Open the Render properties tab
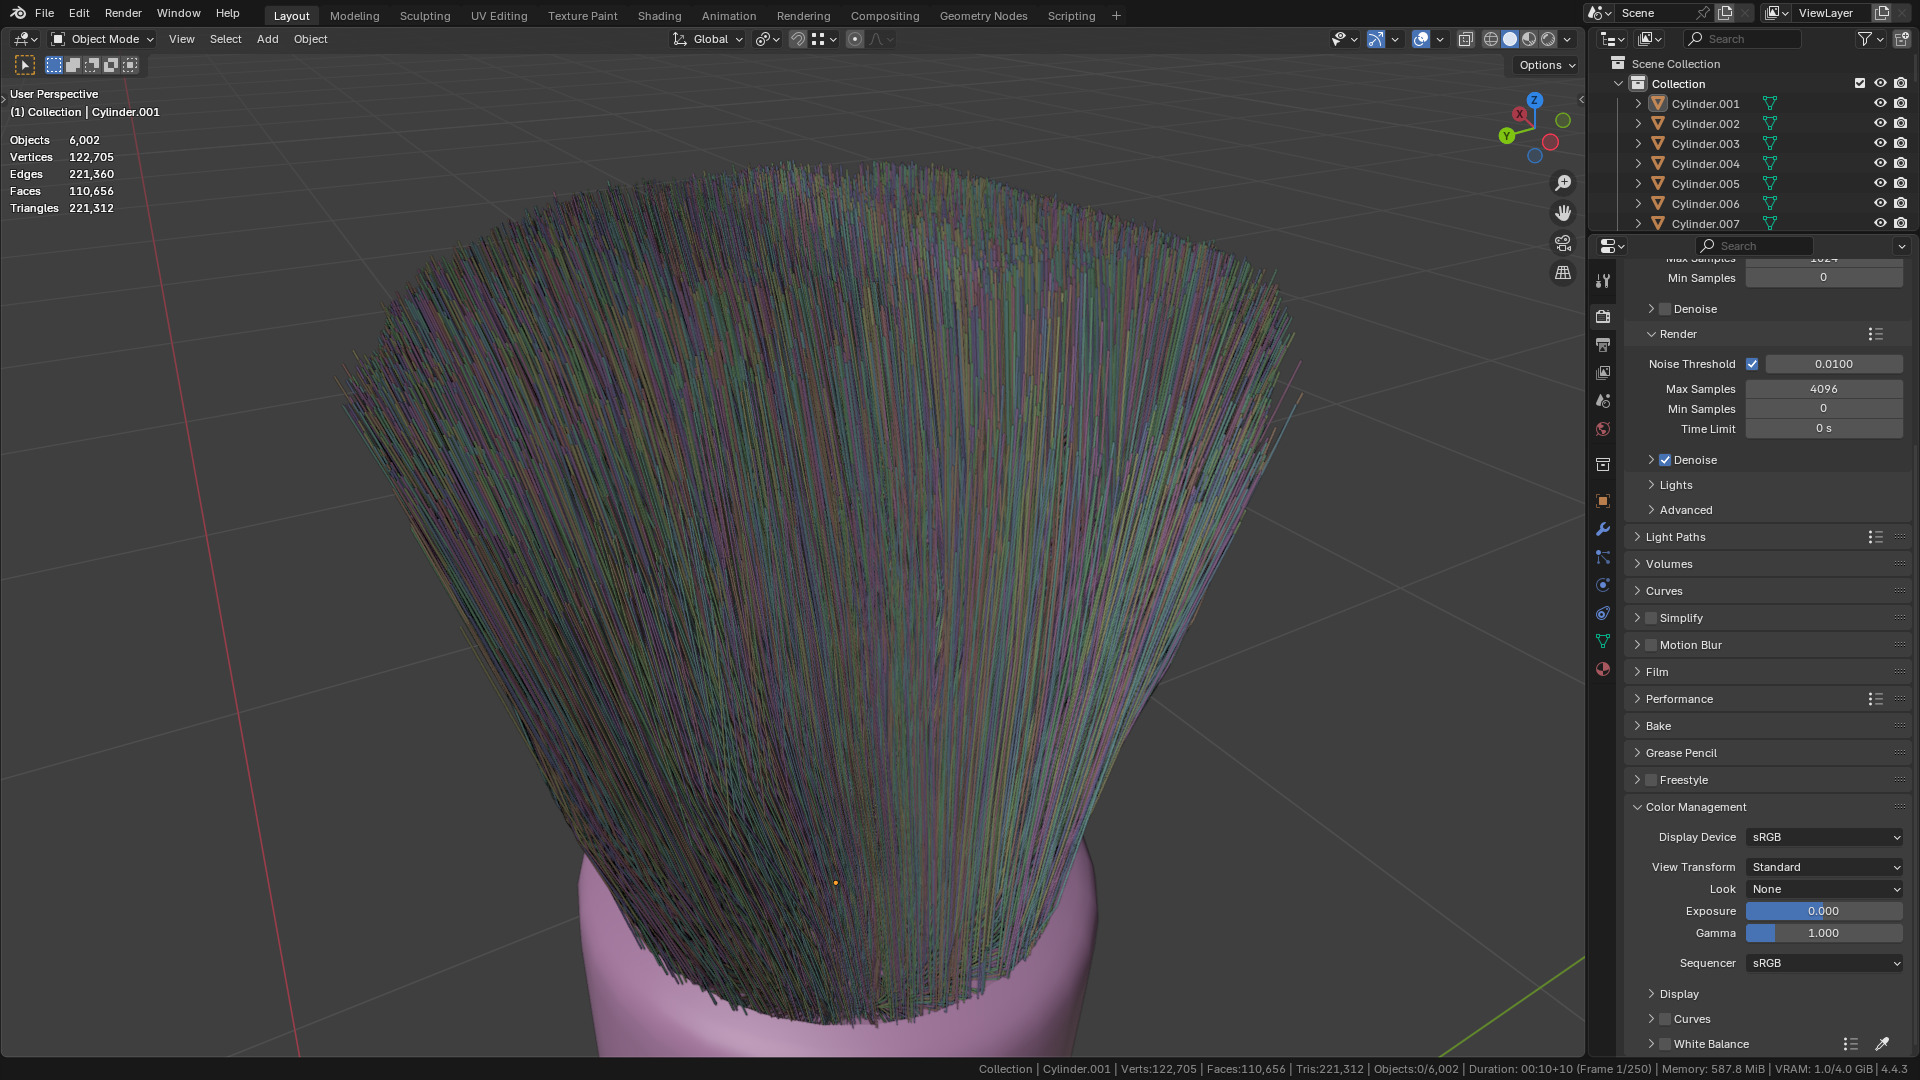The image size is (1920, 1080). tap(1603, 316)
